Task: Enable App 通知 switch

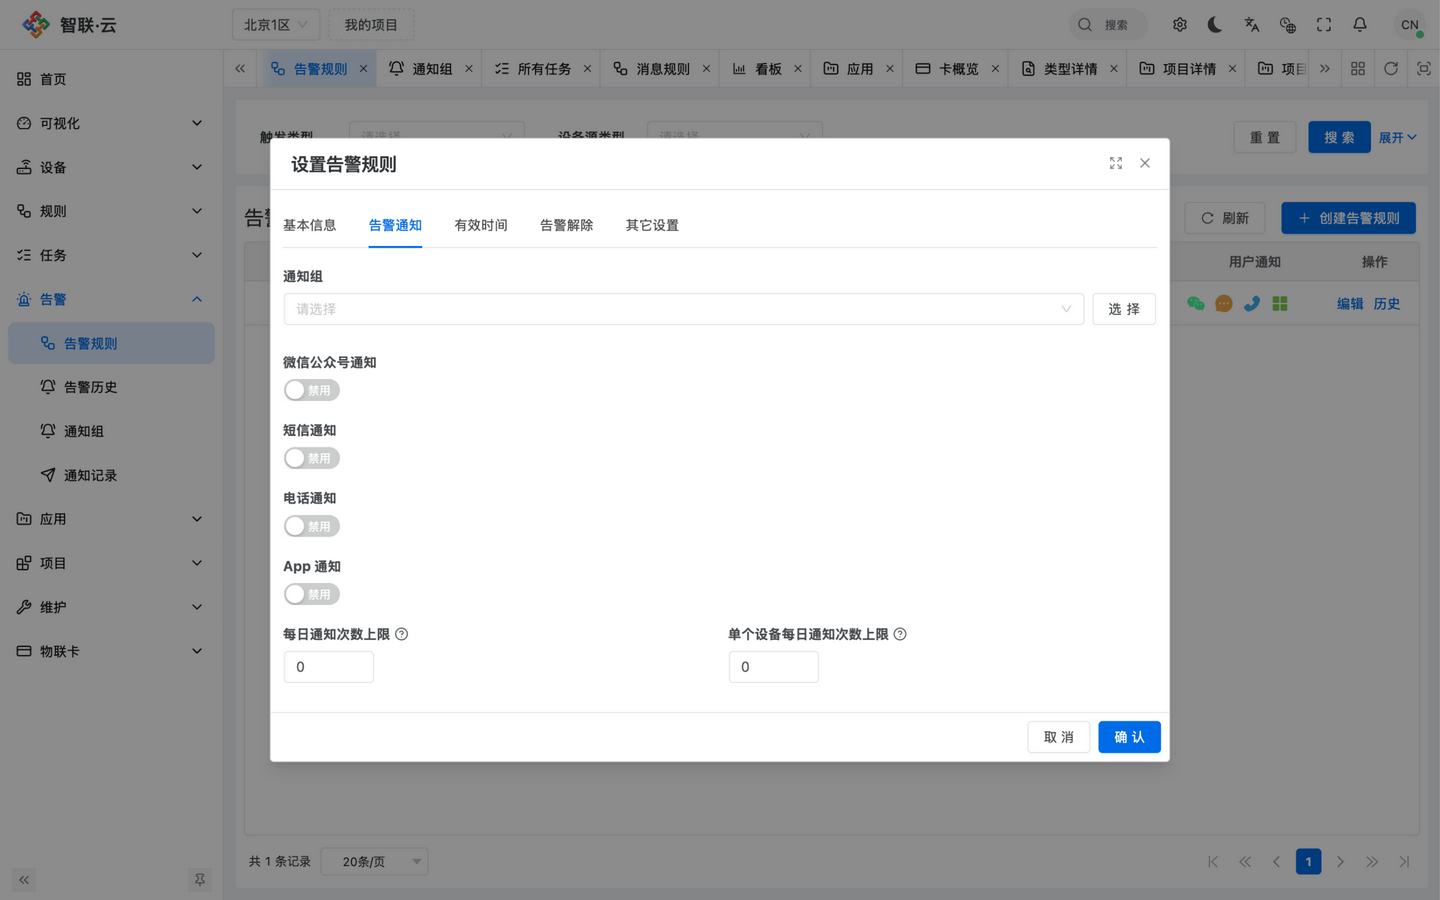Action: [x=312, y=594]
